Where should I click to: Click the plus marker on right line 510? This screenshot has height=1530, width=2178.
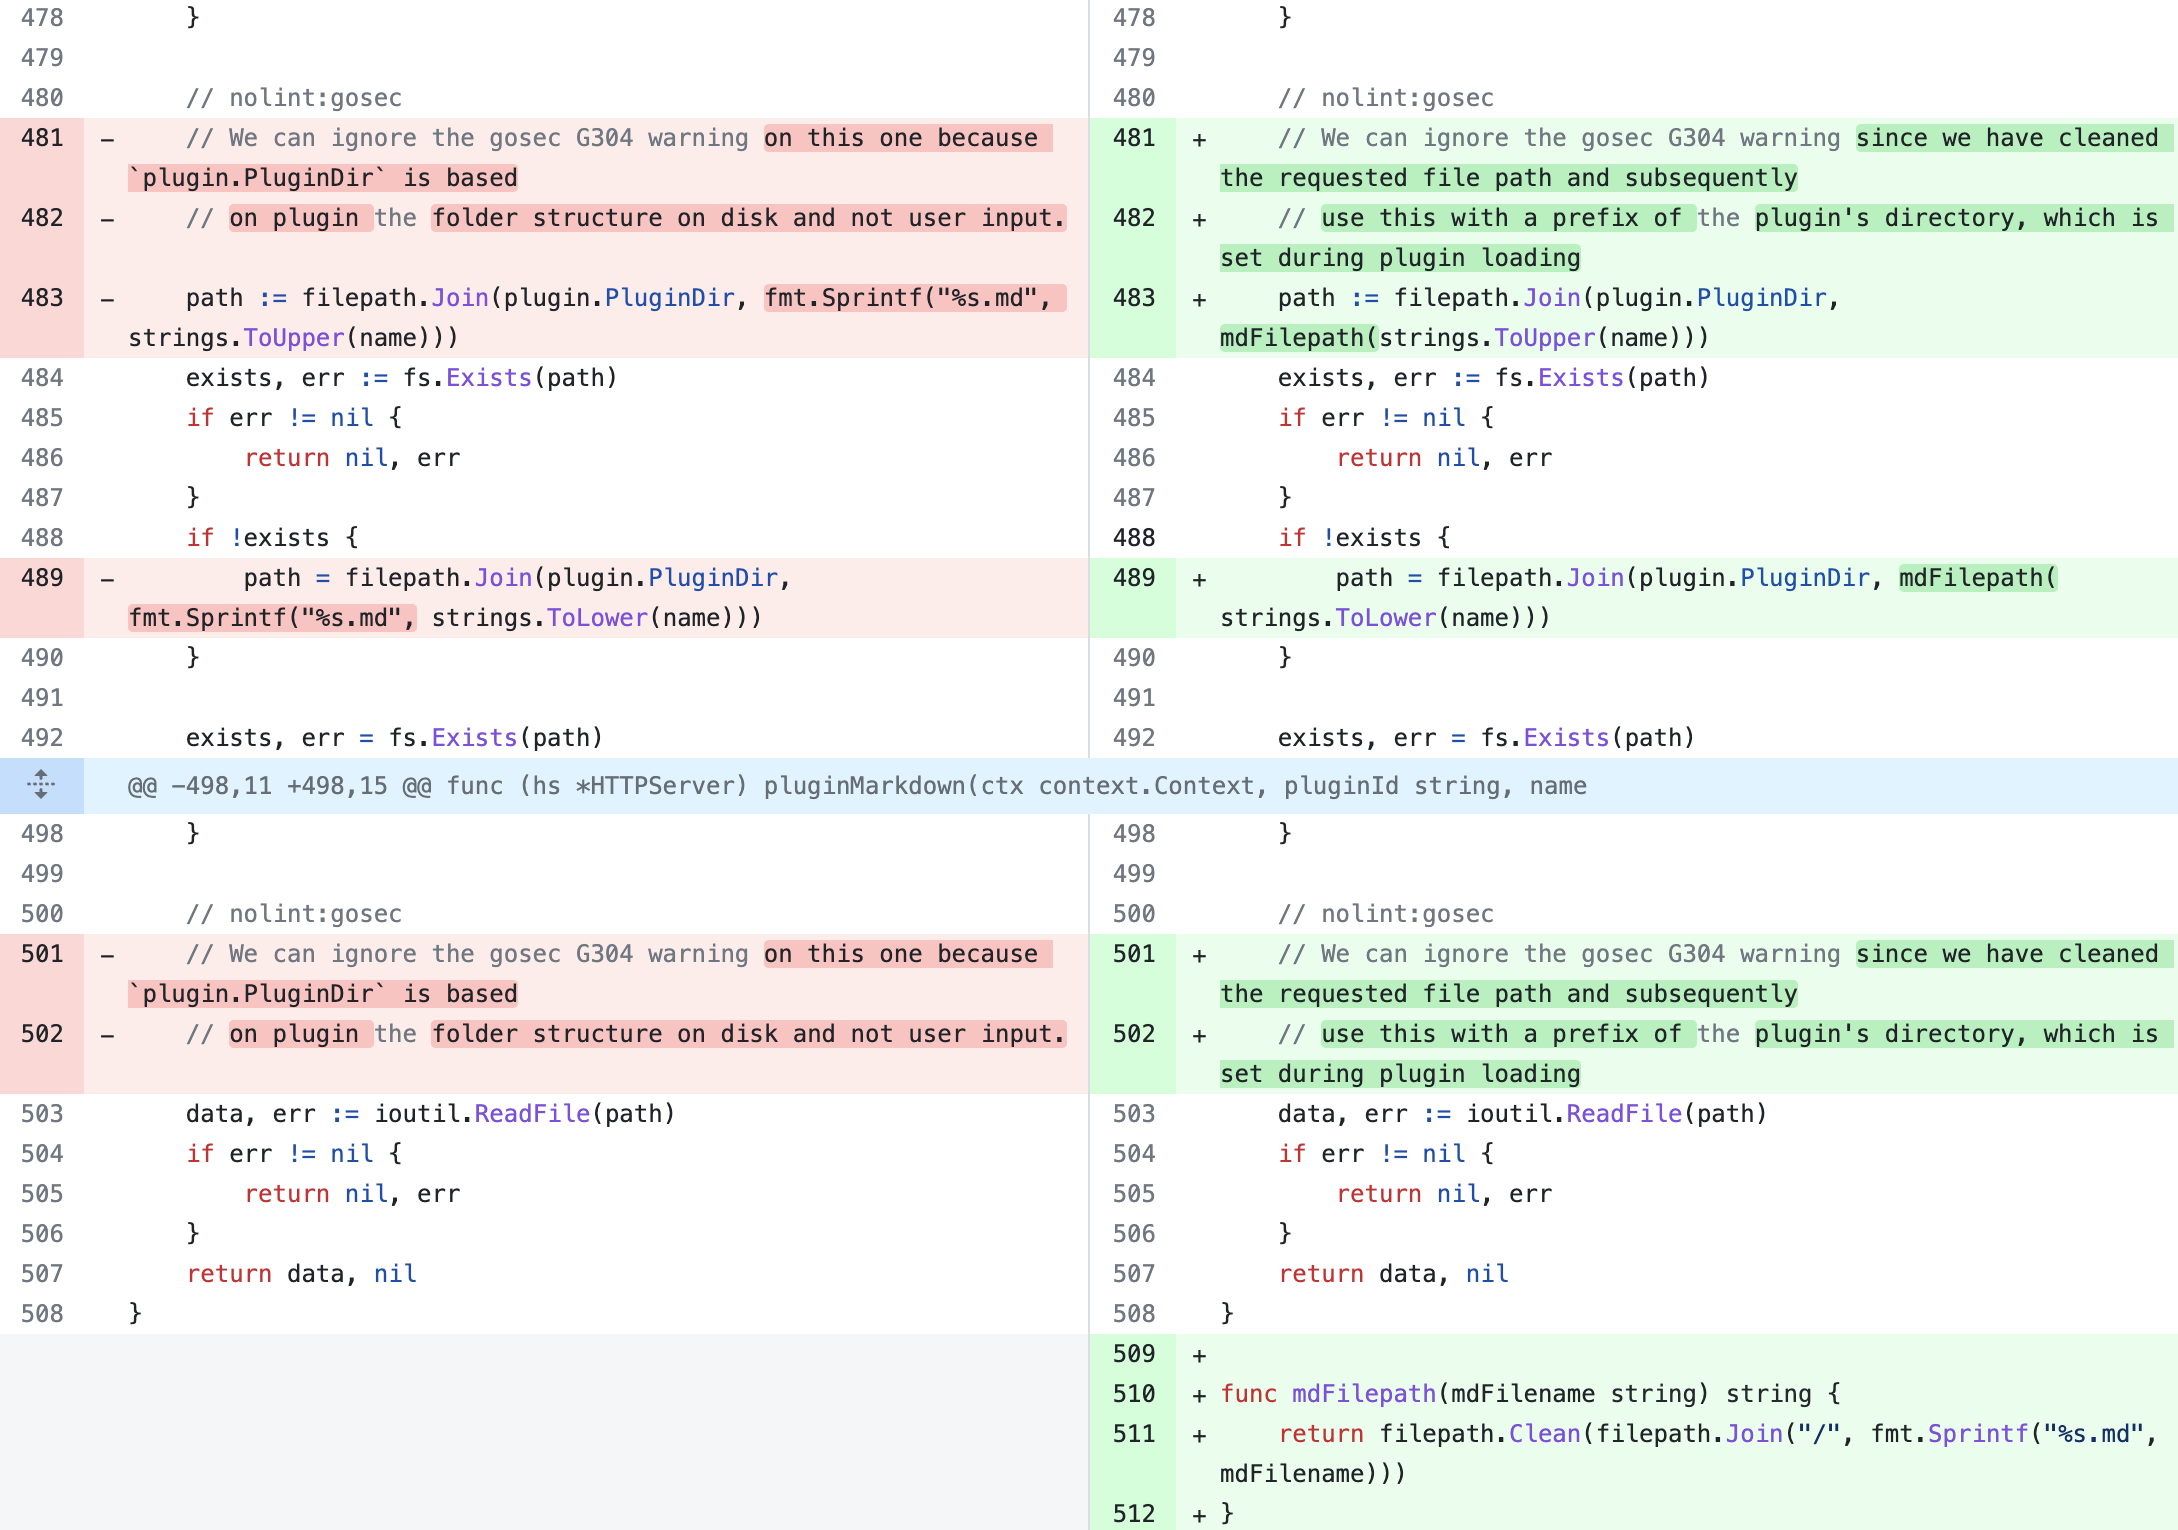(x=1199, y=1395)
